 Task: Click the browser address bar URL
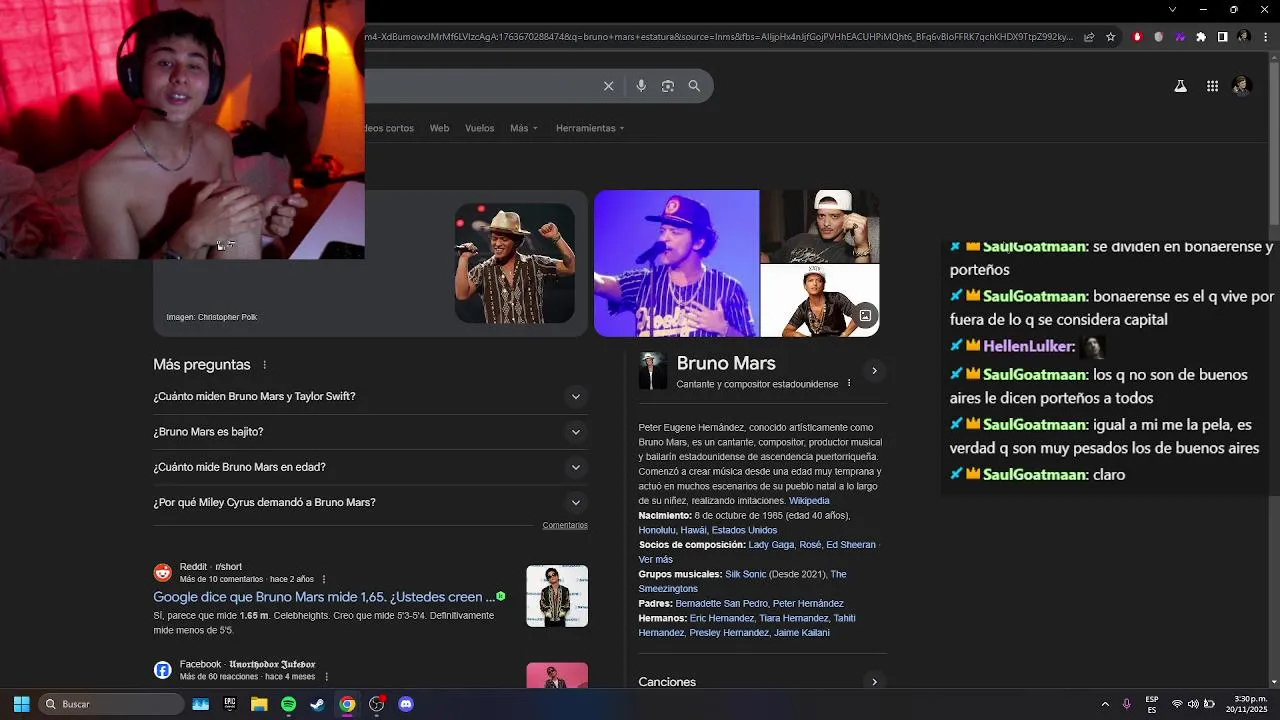718,37
